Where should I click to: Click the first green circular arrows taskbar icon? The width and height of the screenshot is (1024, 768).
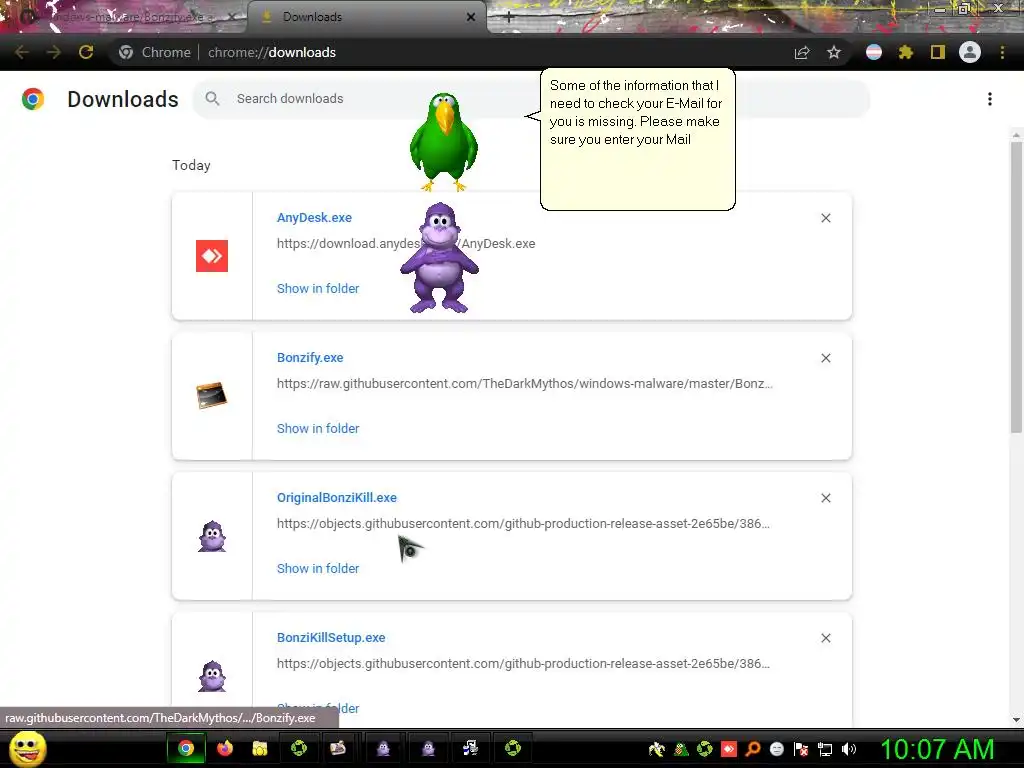click(298, 748)
